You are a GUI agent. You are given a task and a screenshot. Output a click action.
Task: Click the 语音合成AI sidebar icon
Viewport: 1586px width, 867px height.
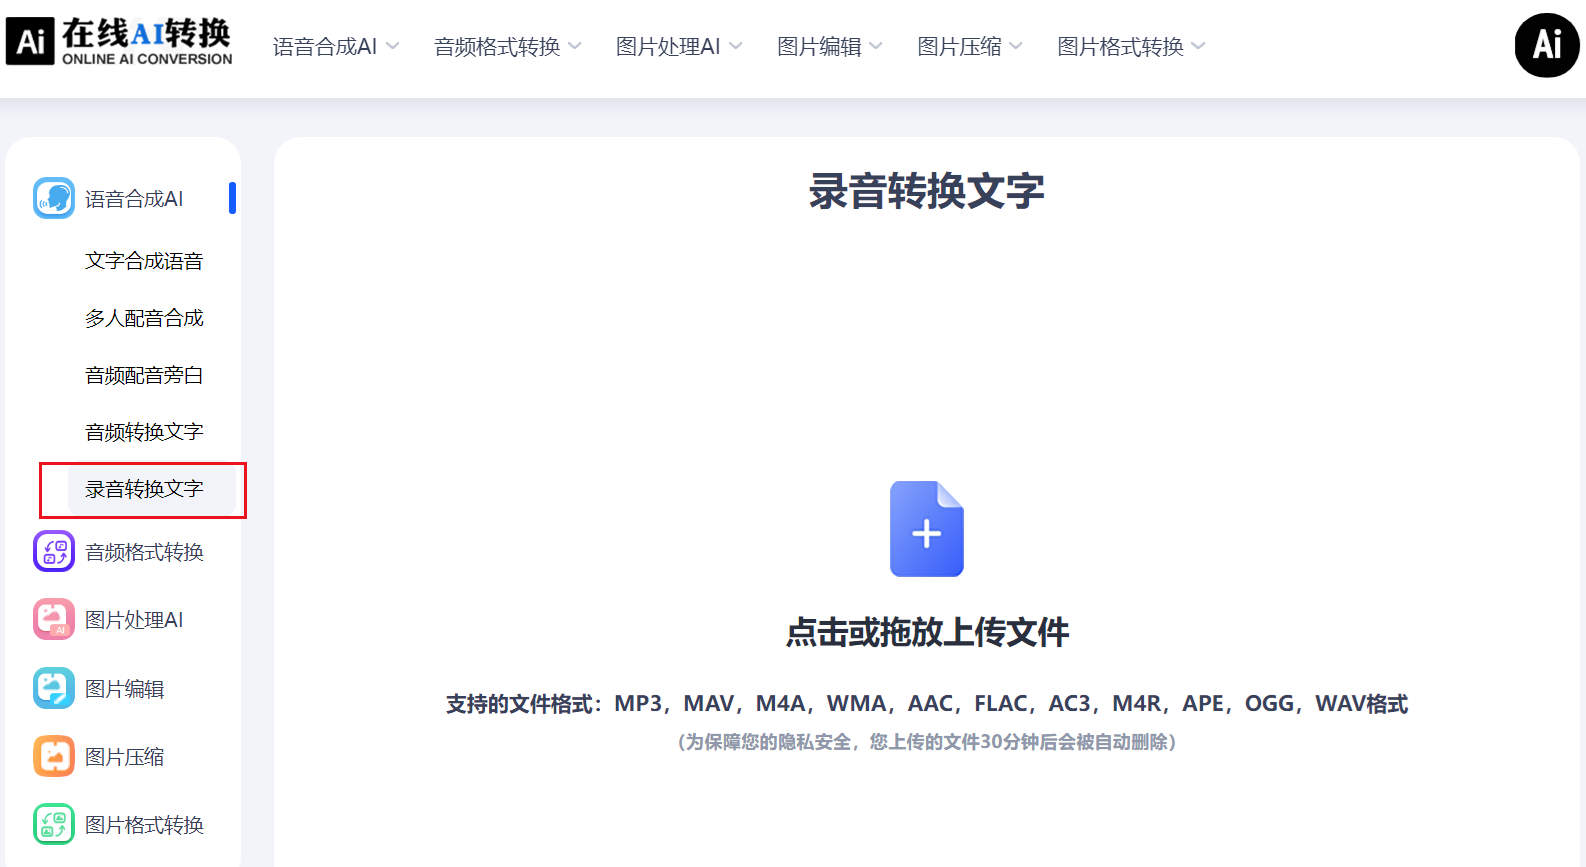54,198
